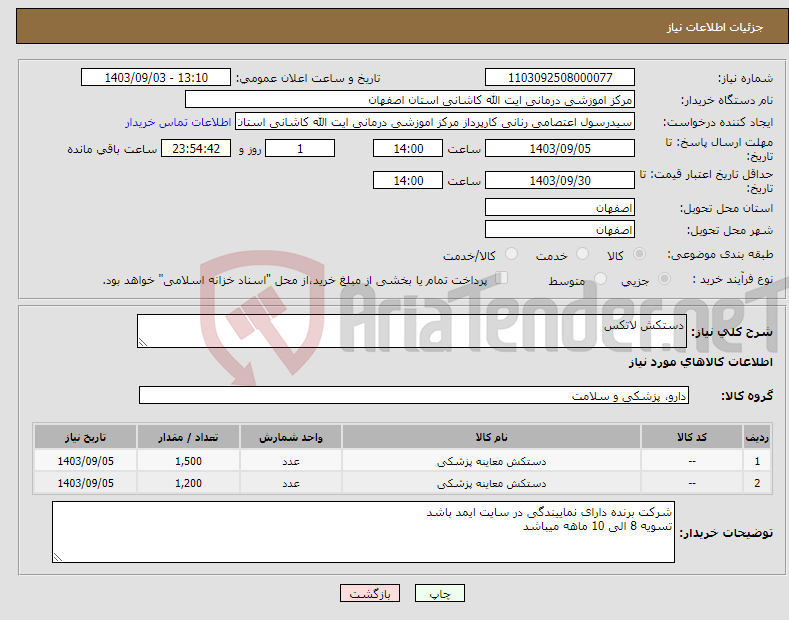Click the شرح کلی نیاز description textarea

(x=412, y=331)
